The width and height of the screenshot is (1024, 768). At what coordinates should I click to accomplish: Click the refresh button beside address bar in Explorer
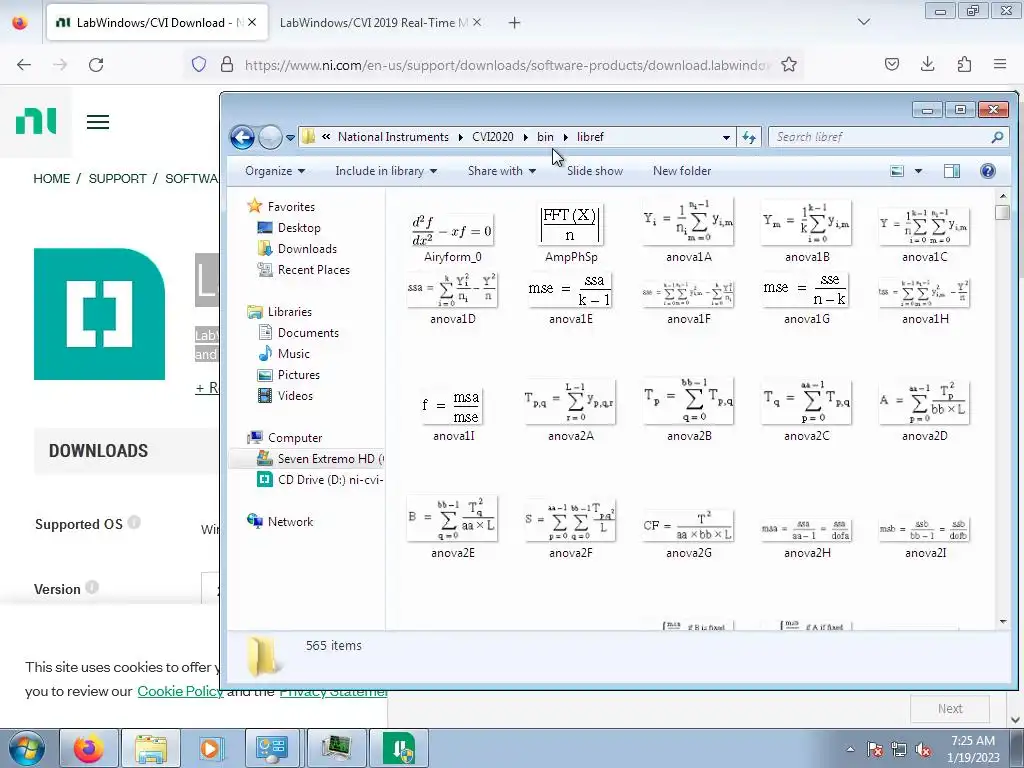click(x=749, y=137)
